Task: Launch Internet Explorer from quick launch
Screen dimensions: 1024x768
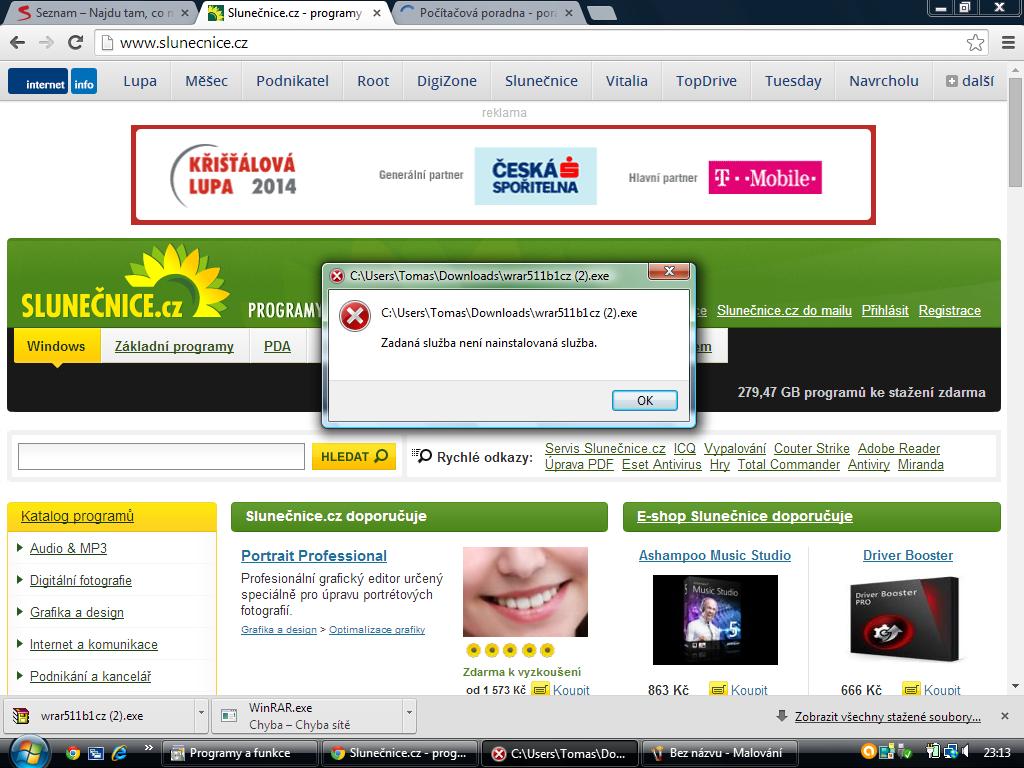Action: [119, 753]
